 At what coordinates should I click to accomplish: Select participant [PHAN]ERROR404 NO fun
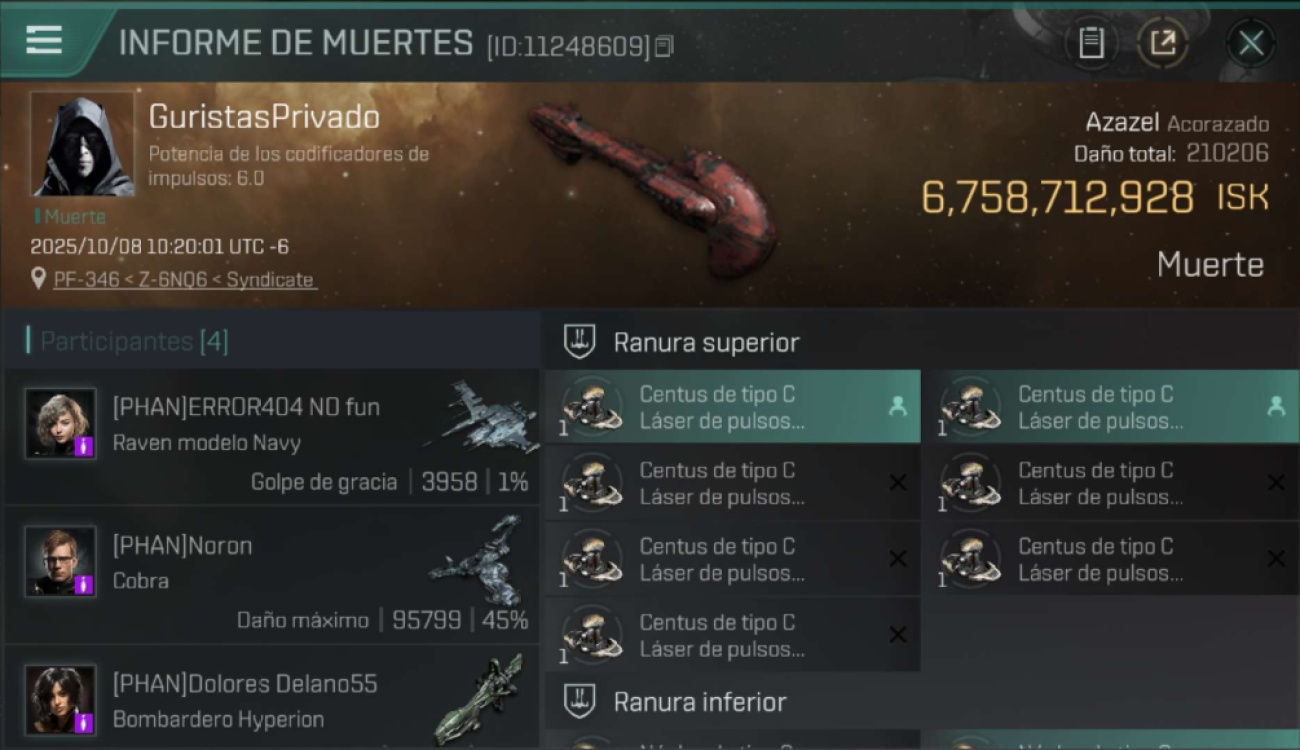point(272,437)
